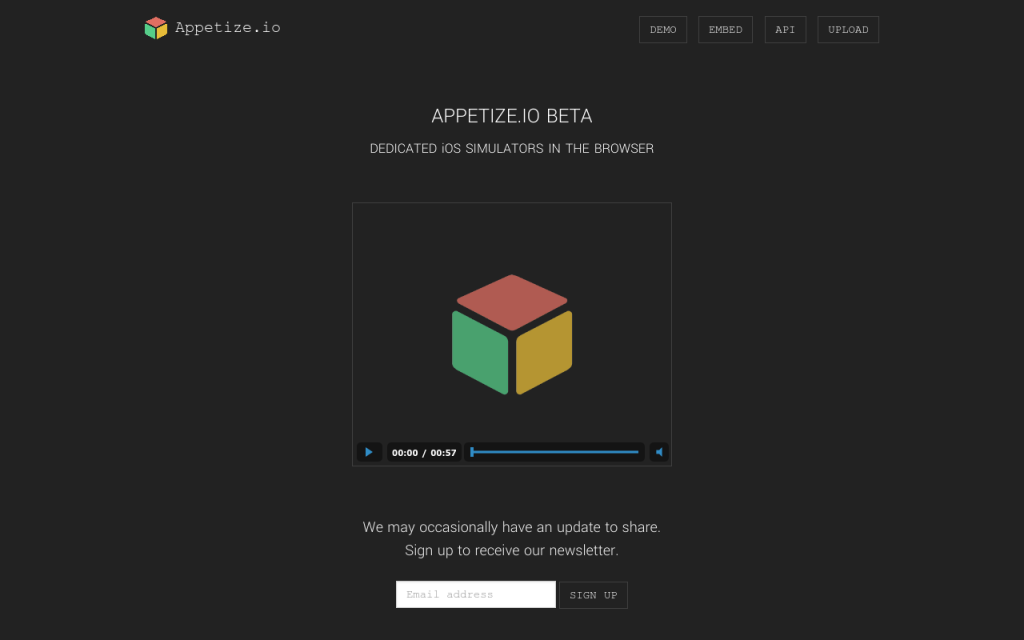Open the DEMO page
The height and width of the screenshot is (640, 1024).
663,29
